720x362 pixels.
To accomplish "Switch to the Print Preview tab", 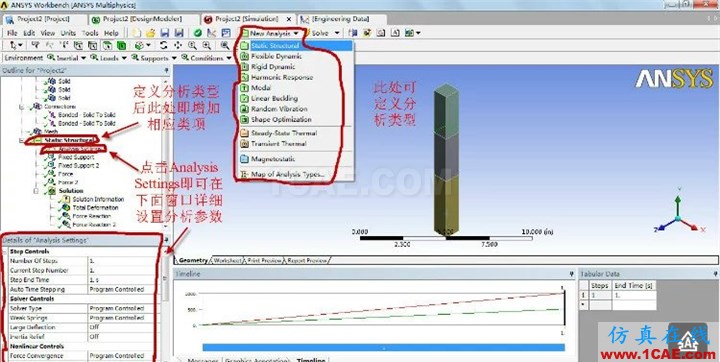I will 264,260.
